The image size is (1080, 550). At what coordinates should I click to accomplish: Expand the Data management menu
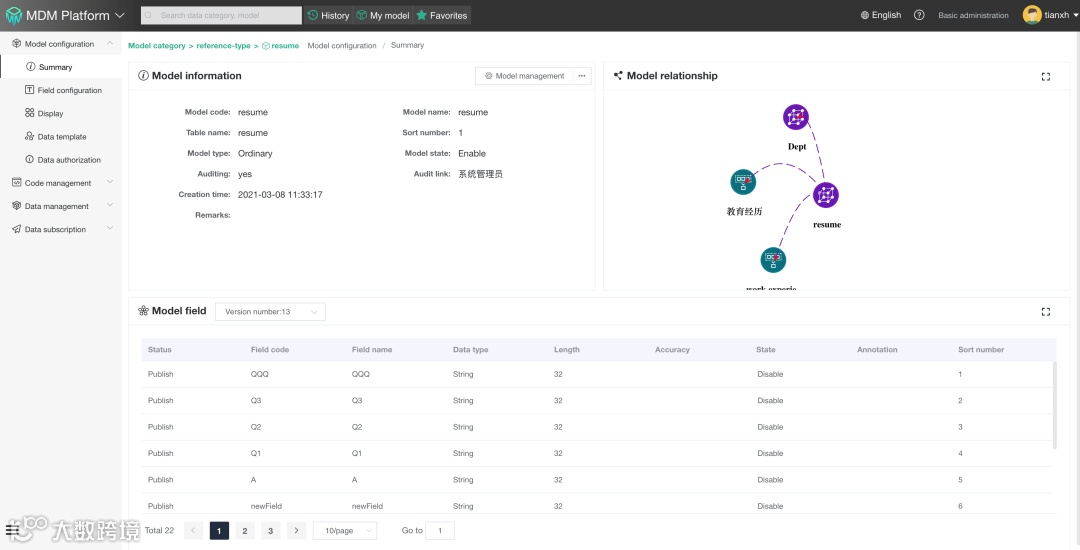coord(61,206)
